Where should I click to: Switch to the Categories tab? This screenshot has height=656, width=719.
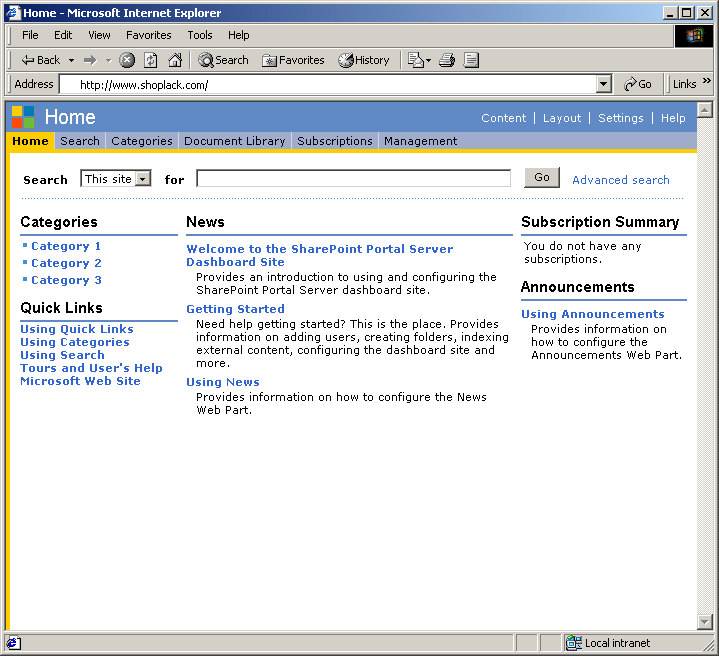click(x=142, y=141)
